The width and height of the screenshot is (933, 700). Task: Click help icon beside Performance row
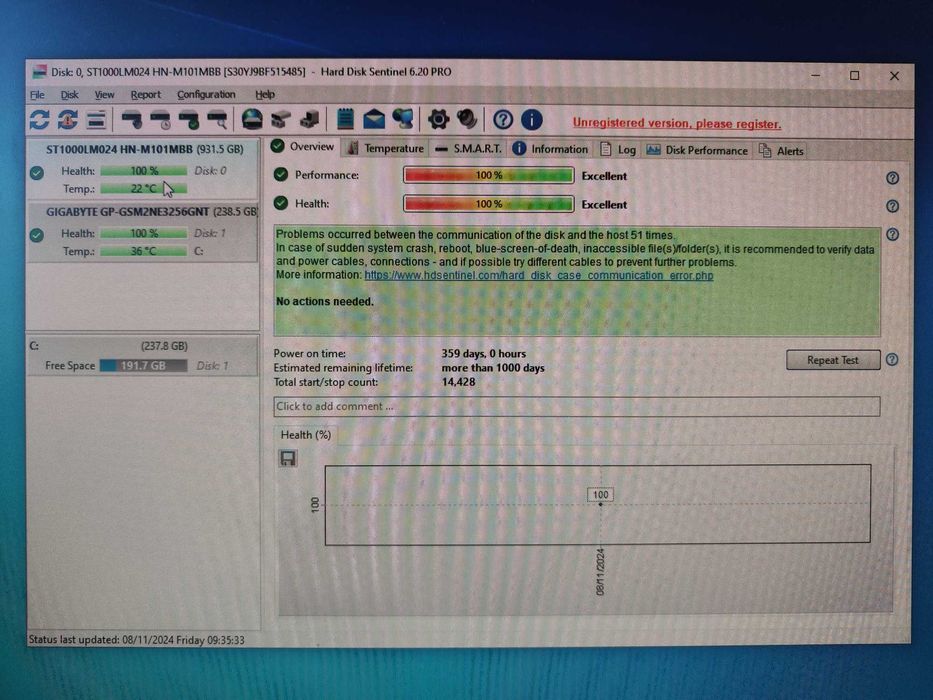893,178
